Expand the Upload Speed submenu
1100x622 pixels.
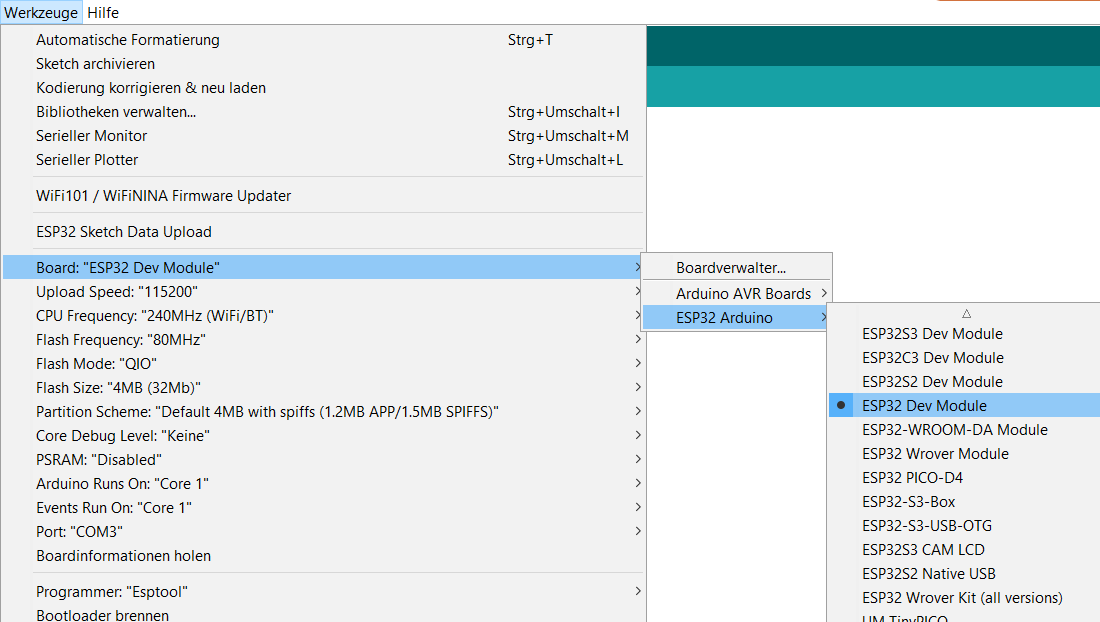117,292
